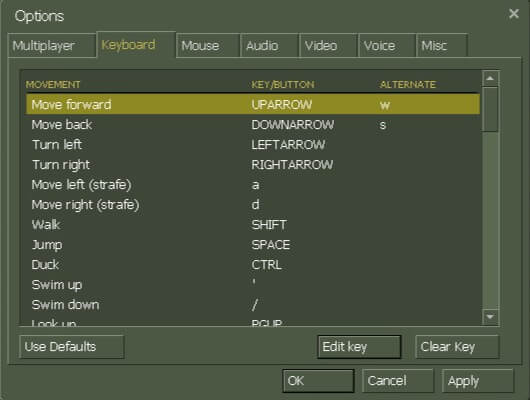Confirm settings with the OK button

pos(318,381)
